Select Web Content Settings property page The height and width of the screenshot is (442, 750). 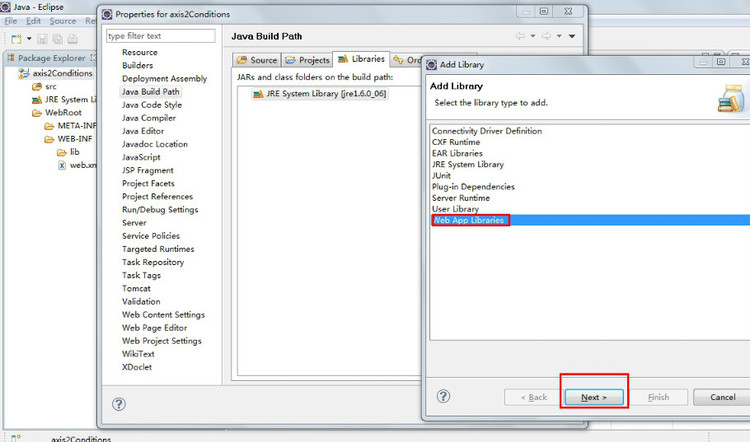(163, 315)
